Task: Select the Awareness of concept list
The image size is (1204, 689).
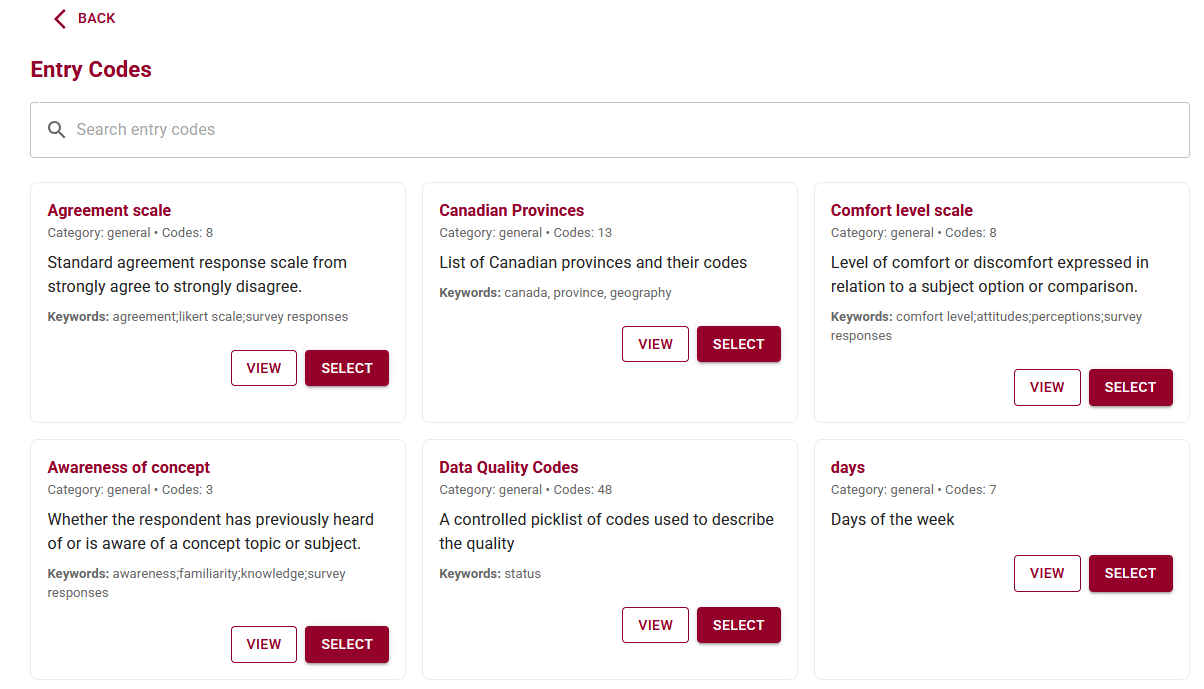Action: 347,644
